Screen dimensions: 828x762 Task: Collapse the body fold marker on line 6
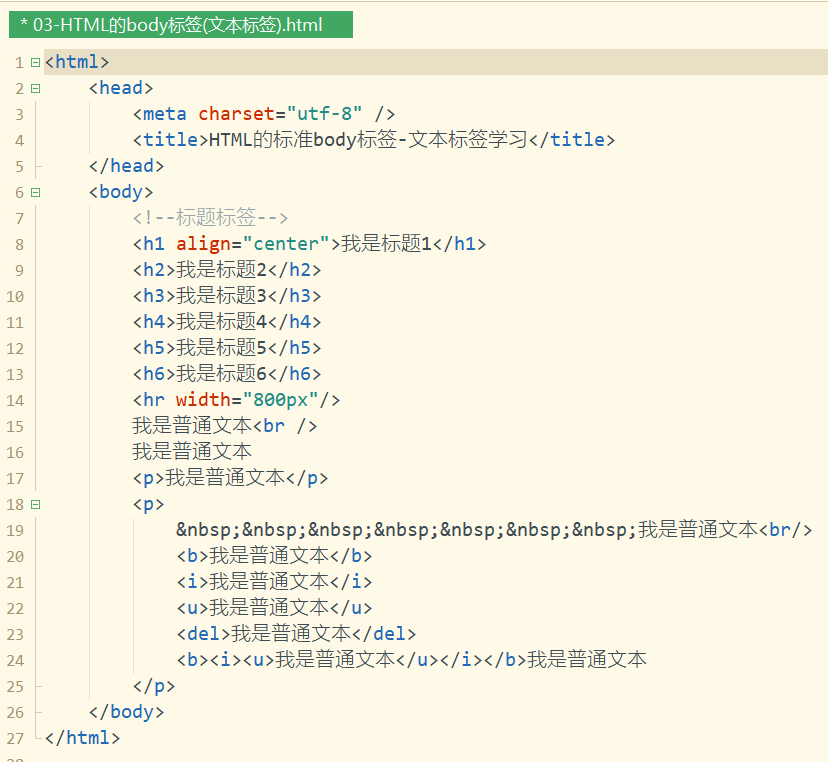(x=35, y=192)
